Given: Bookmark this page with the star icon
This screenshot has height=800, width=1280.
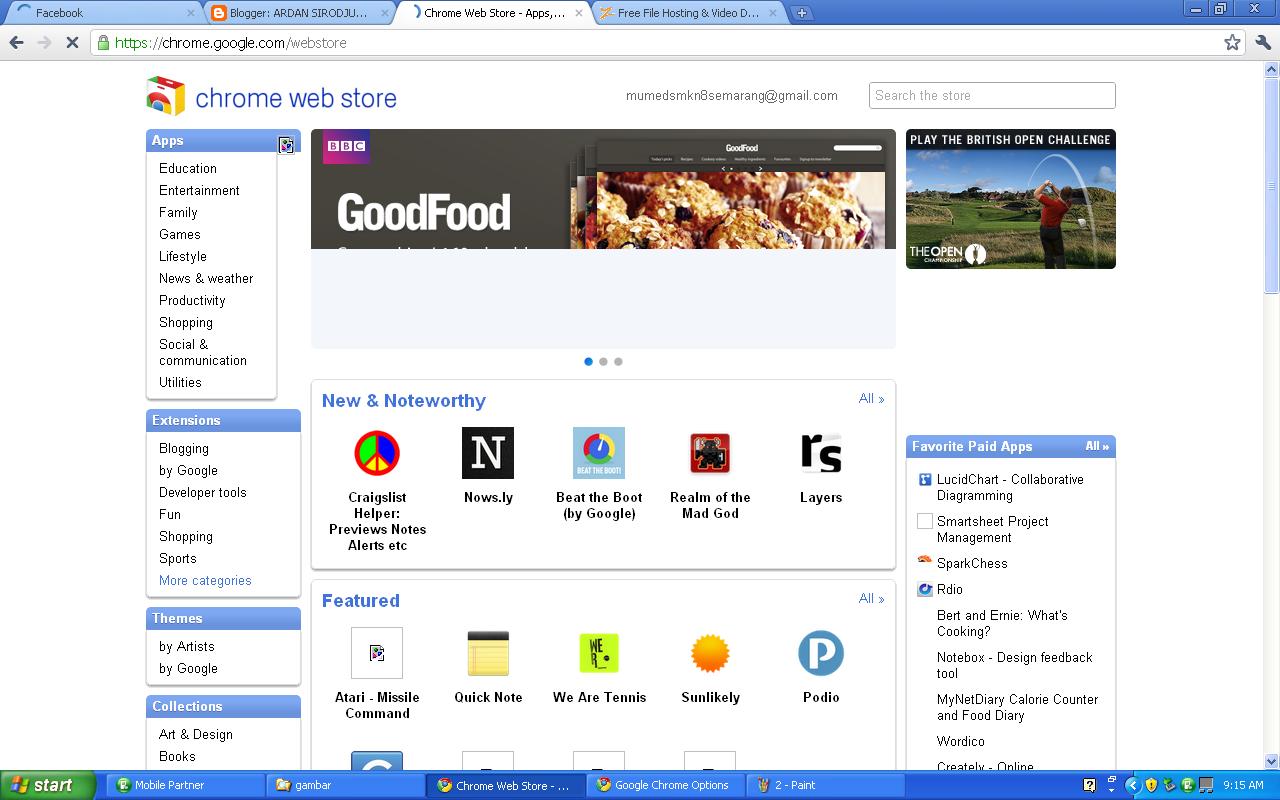Looking at the screenshot, I should (1232, 42).
